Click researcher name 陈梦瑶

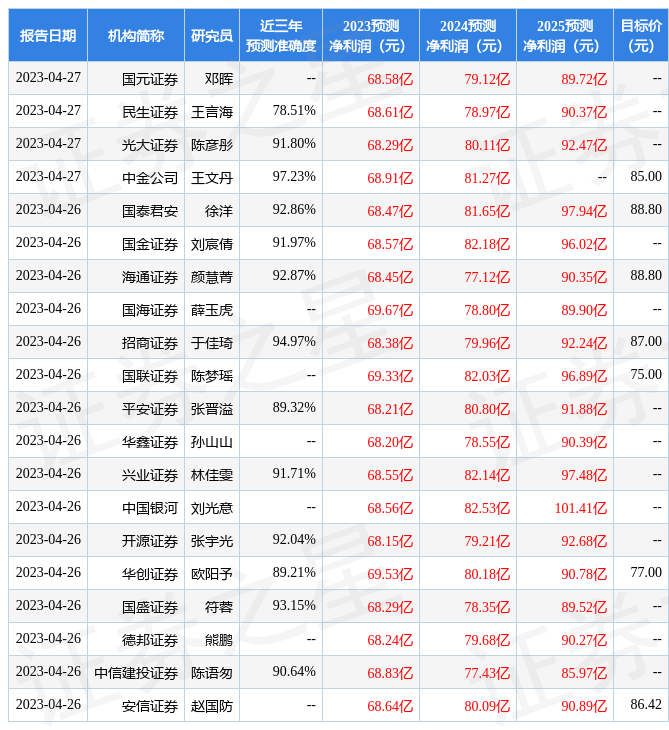(x=212, y=376)
